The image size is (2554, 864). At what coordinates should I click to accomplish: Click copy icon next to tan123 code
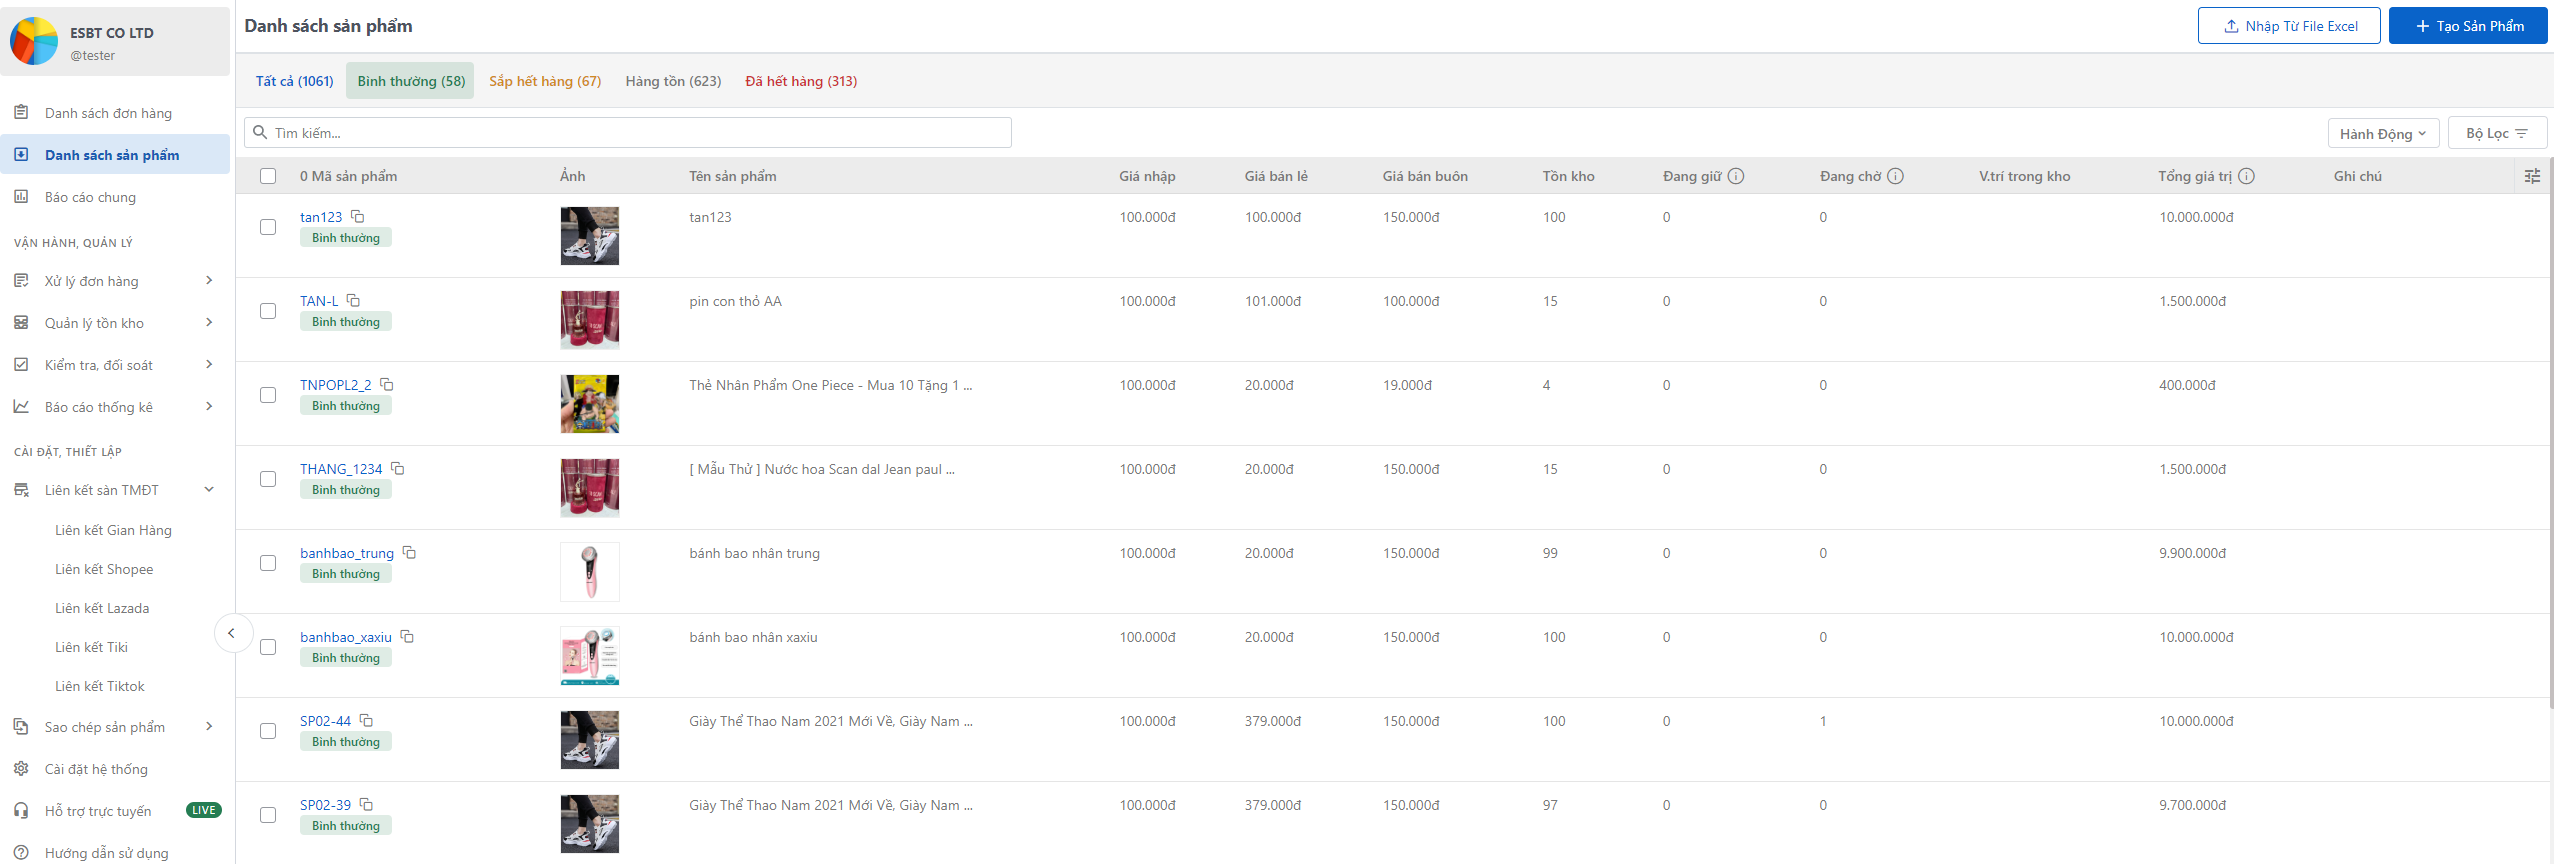(357, 217)
